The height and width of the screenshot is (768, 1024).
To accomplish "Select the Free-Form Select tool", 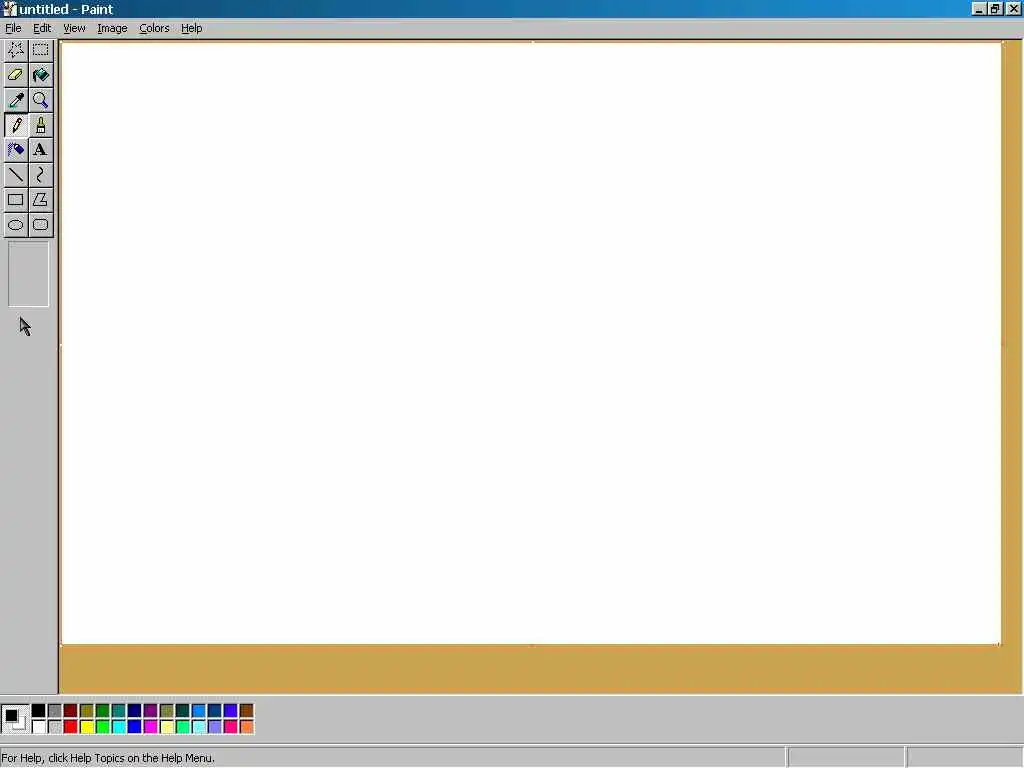I will tap(16, 50).
